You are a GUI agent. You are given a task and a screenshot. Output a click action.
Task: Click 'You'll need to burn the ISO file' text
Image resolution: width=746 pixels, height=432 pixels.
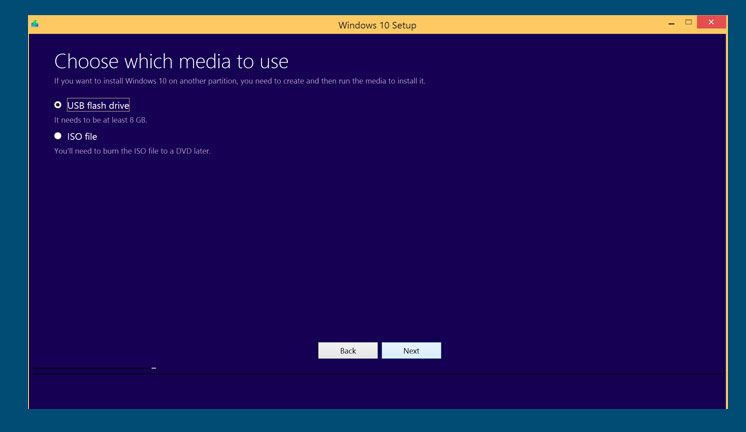[132, 151]
